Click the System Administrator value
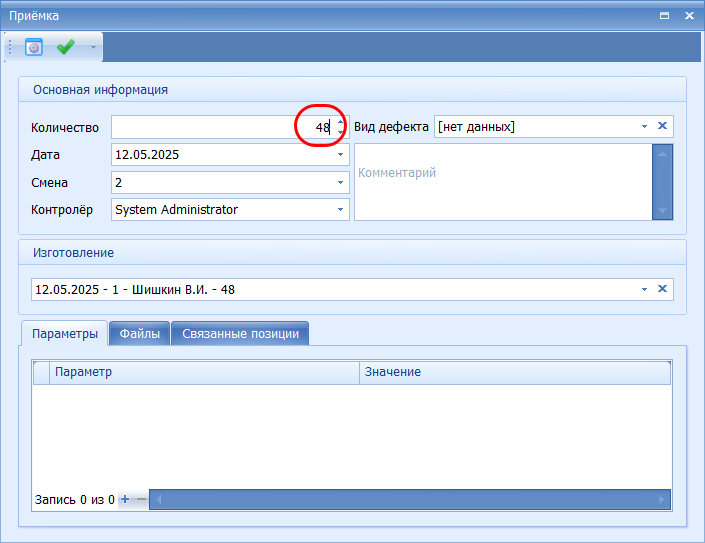 click(176, 209)
